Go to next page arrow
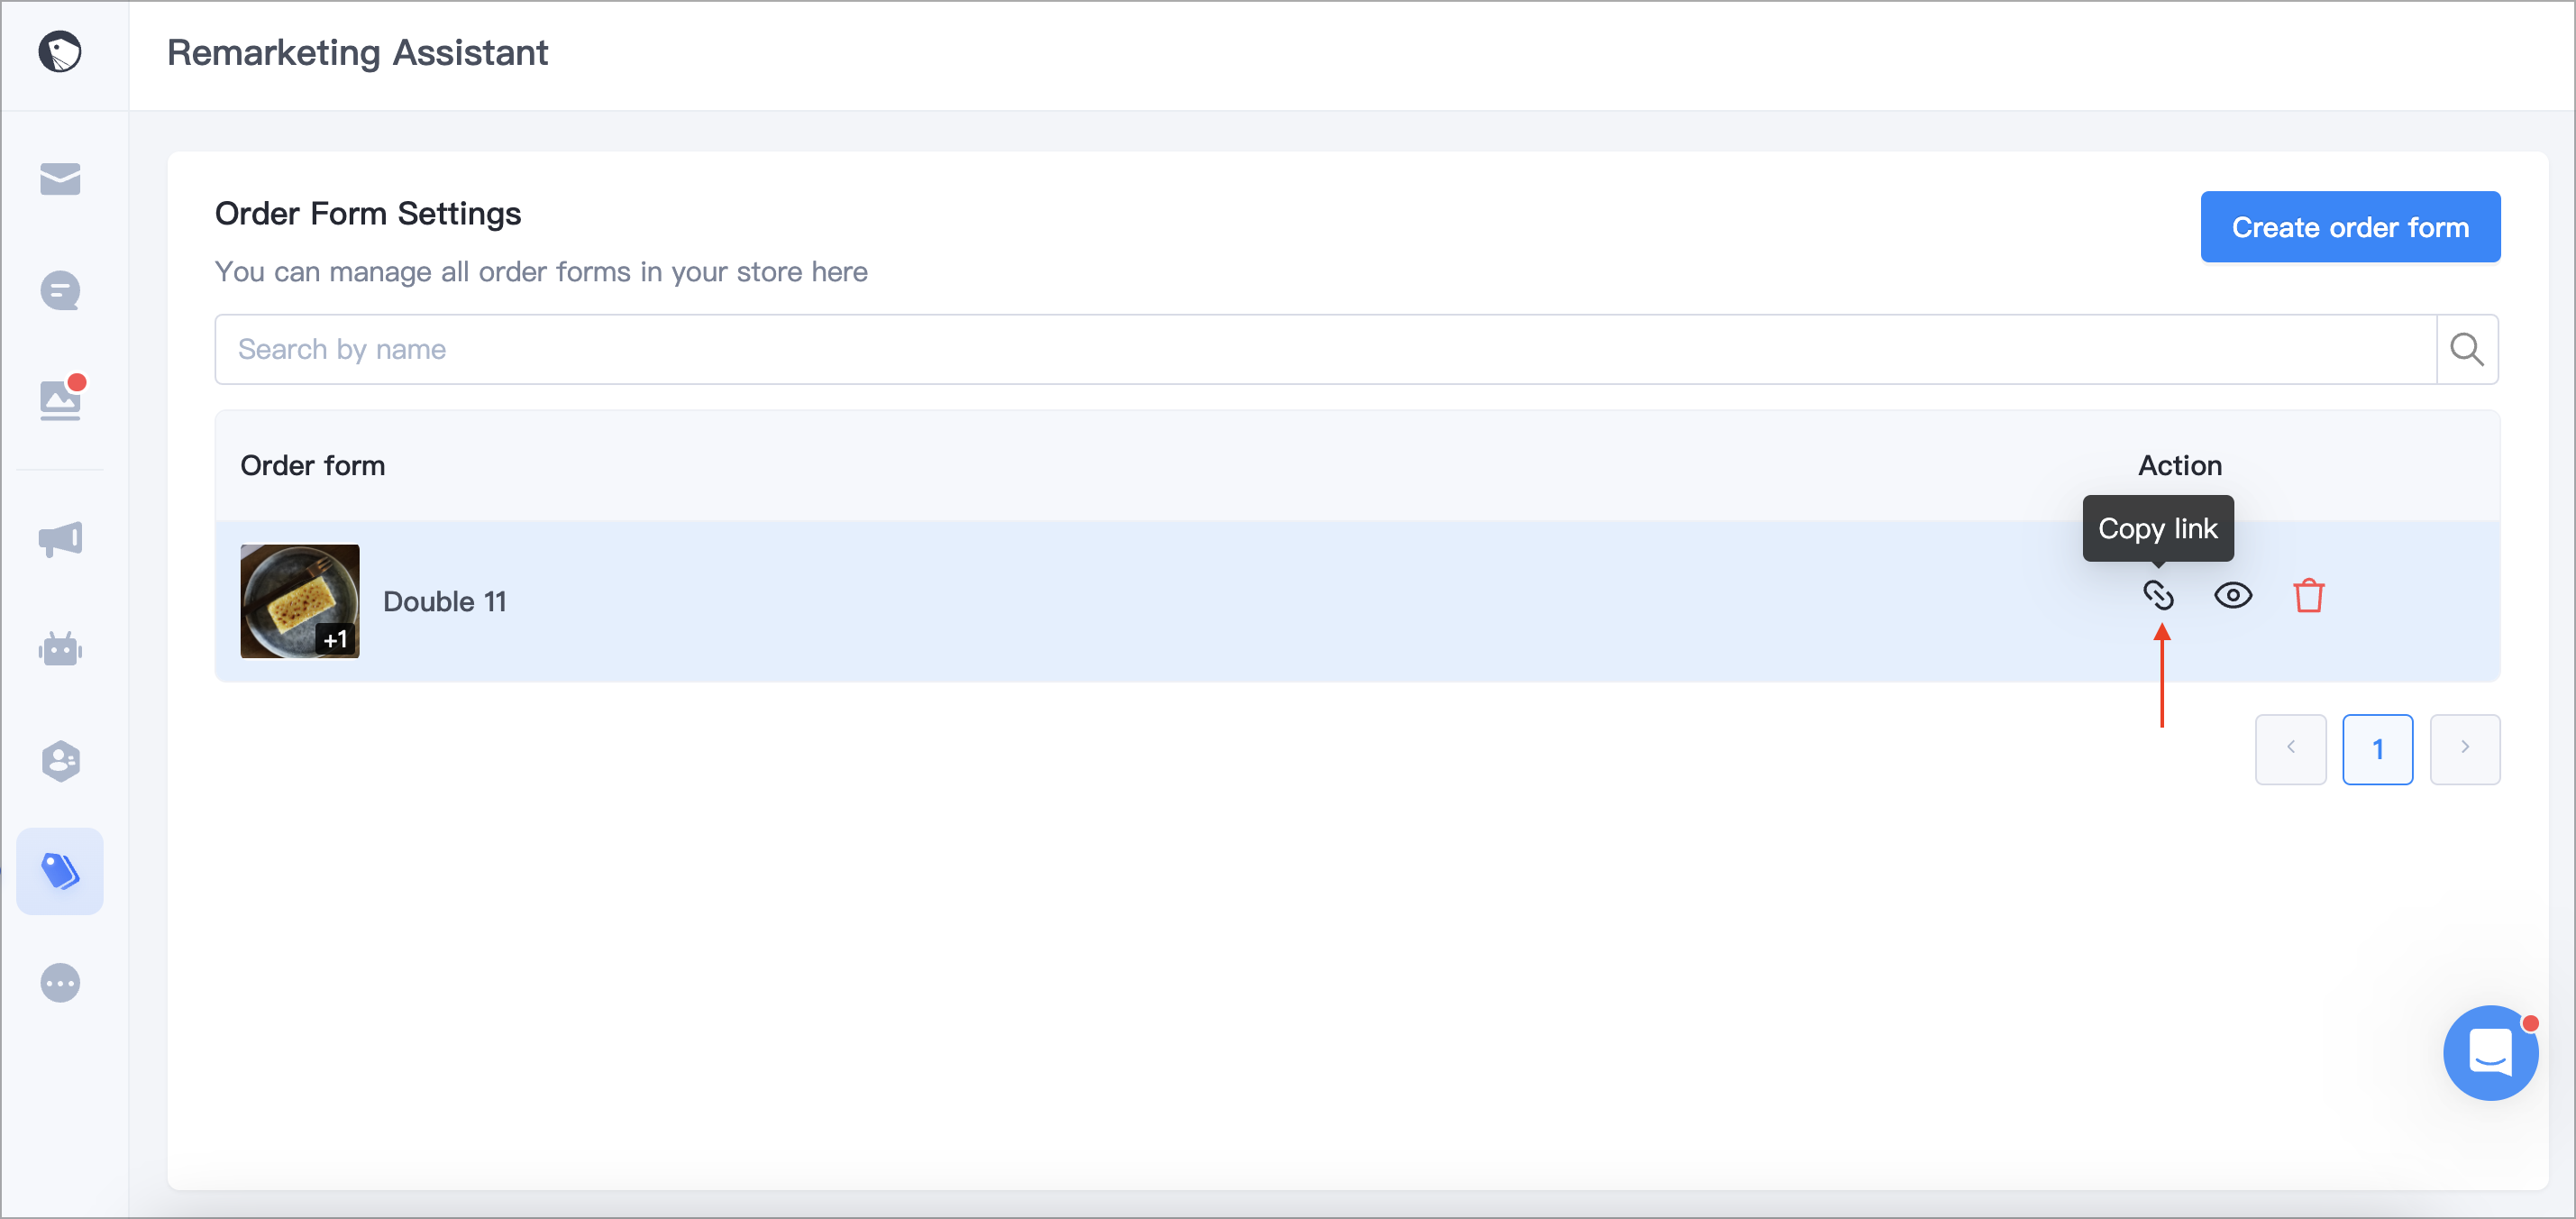Image resolution: width=2576 pixels, height=1219 pixels. coord(2465,749)
